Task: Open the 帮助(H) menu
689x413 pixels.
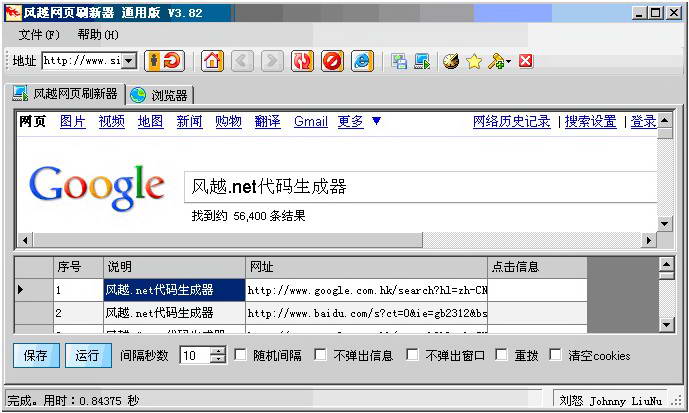Action: tap(98, 35)
